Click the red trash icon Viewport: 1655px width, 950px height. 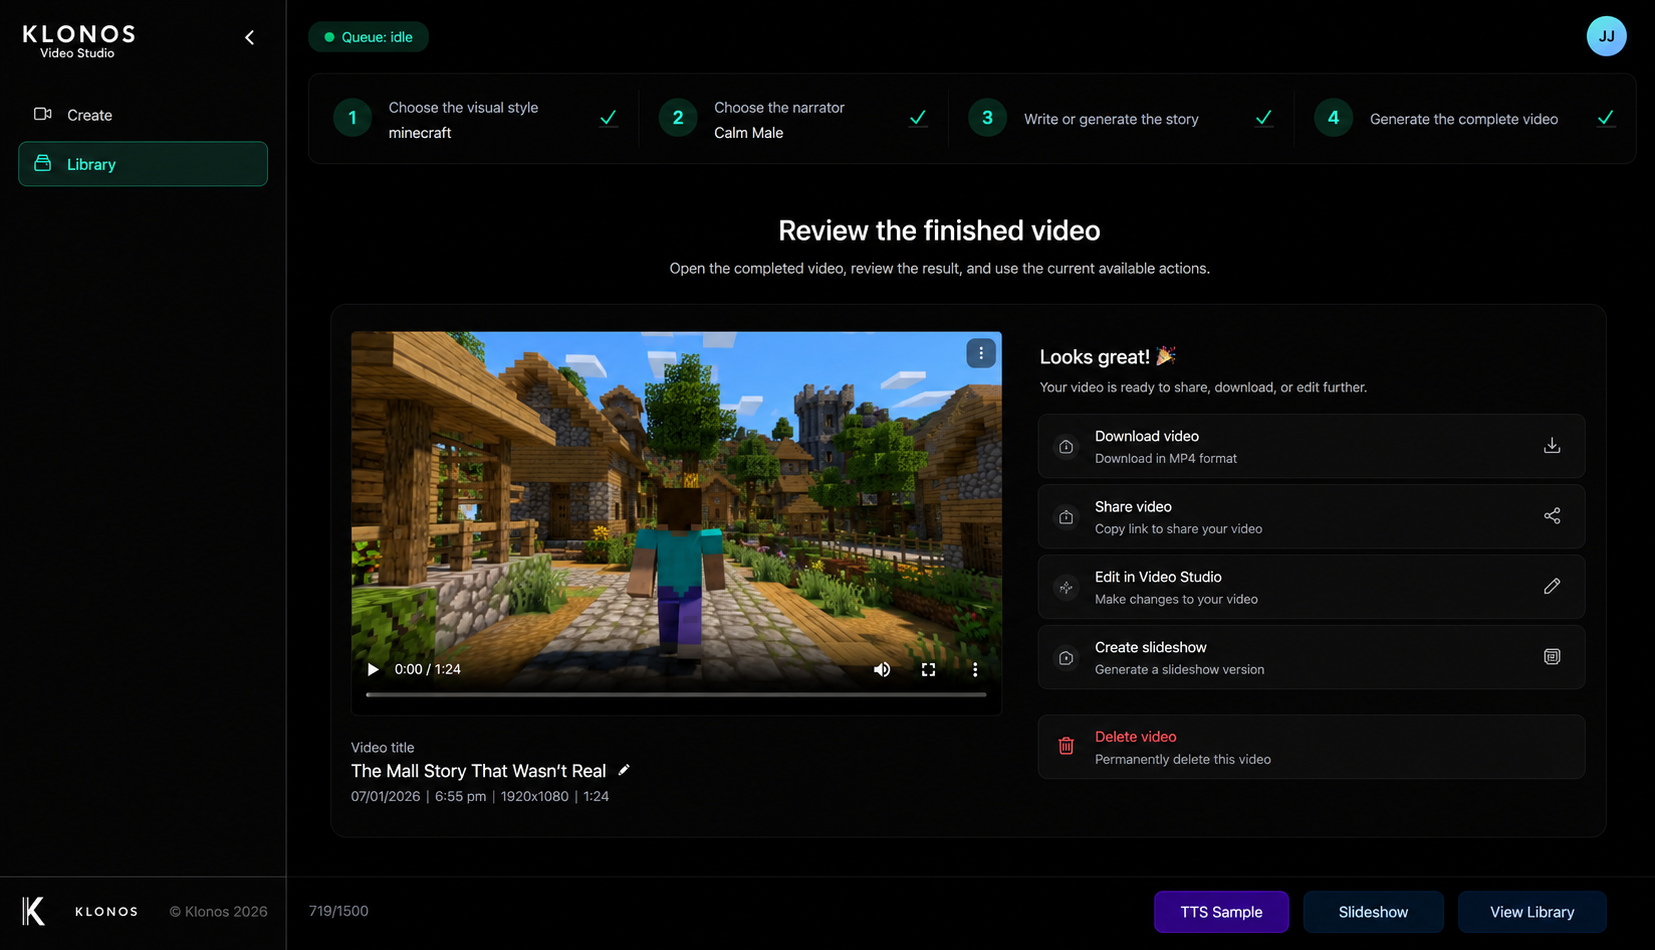coord(1066,746)
